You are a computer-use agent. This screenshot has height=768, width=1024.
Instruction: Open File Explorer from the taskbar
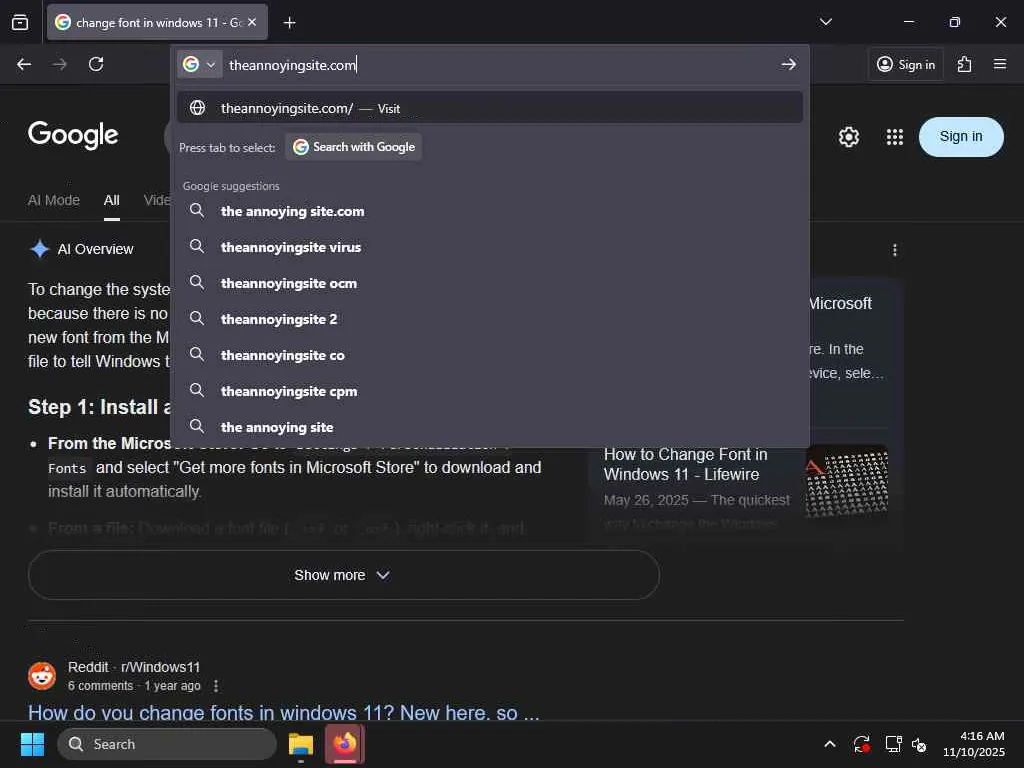(301, 744)
